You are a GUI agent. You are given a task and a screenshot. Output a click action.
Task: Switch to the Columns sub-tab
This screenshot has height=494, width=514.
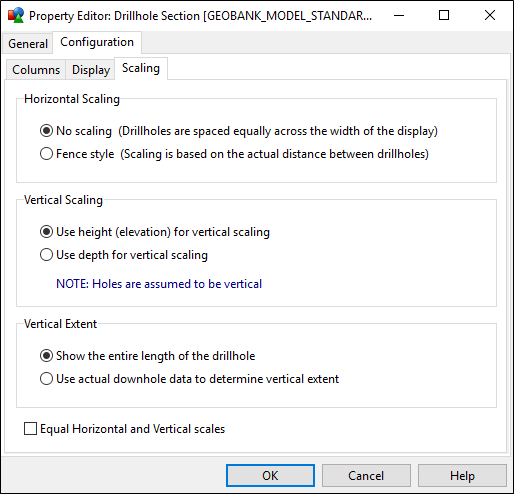36,70
